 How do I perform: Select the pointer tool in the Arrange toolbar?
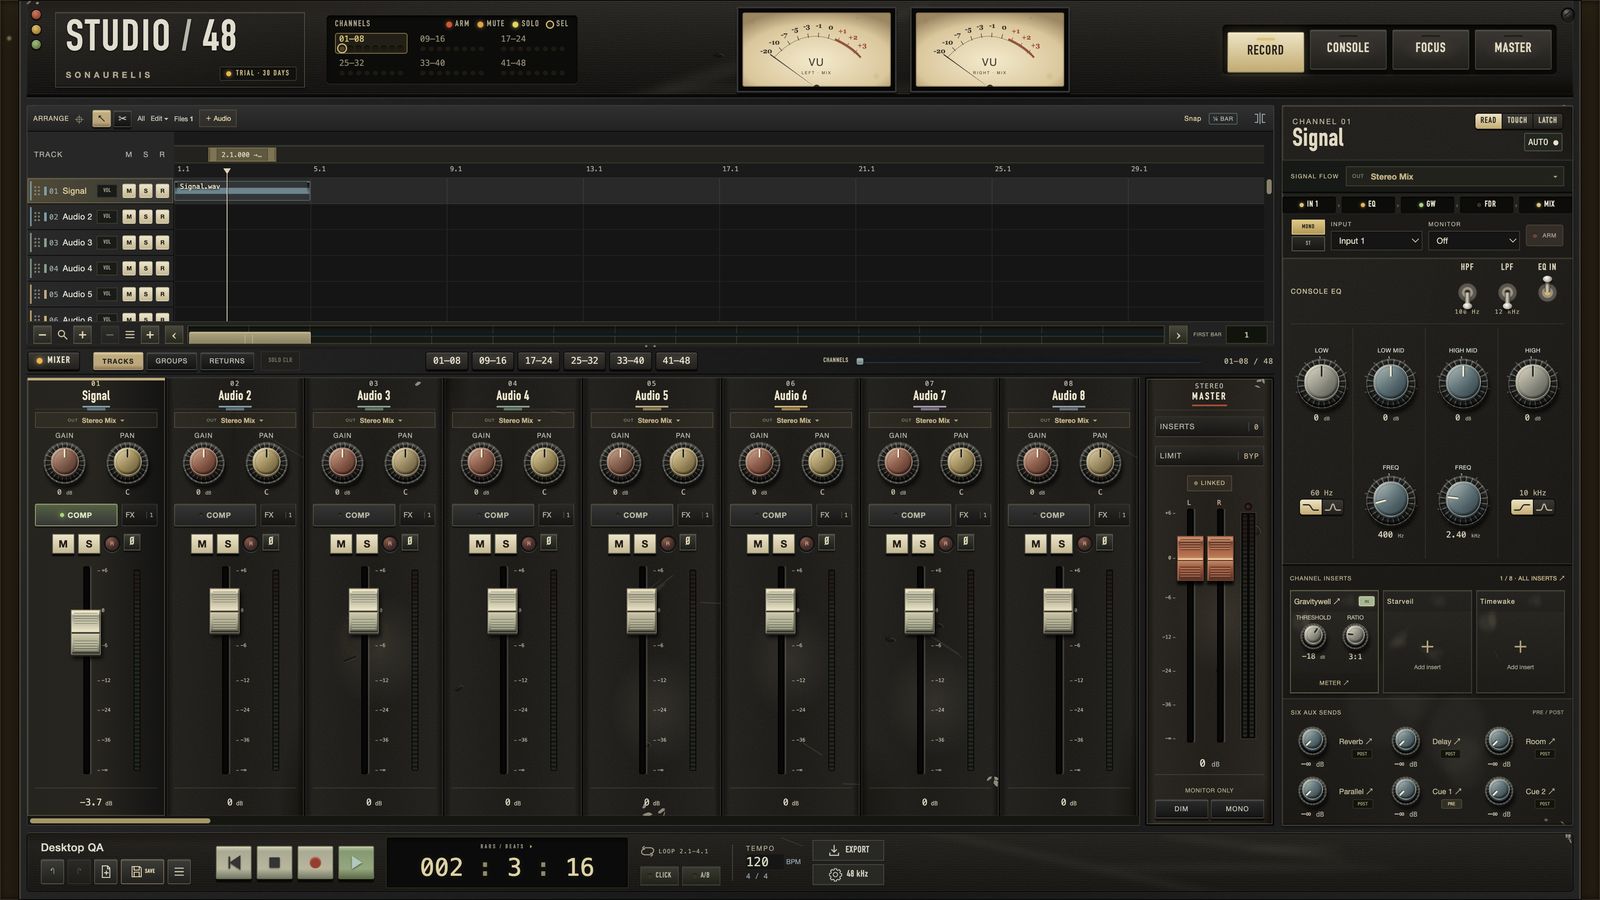pyautogui.click(x=102, y=118)
